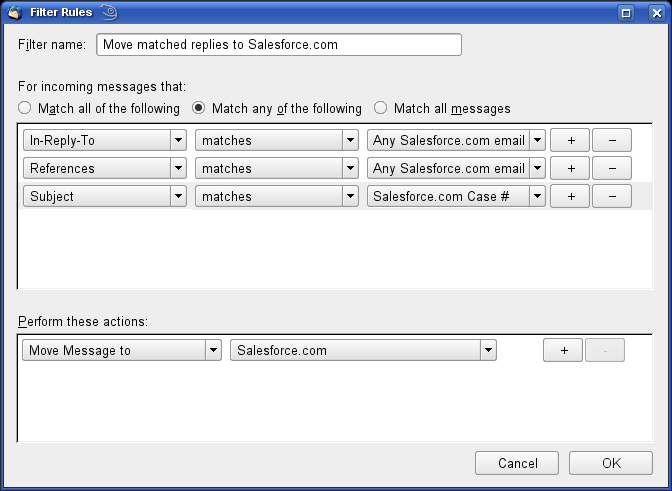
Task: Remove the References condition row
Action: click(x=612, y=168)
